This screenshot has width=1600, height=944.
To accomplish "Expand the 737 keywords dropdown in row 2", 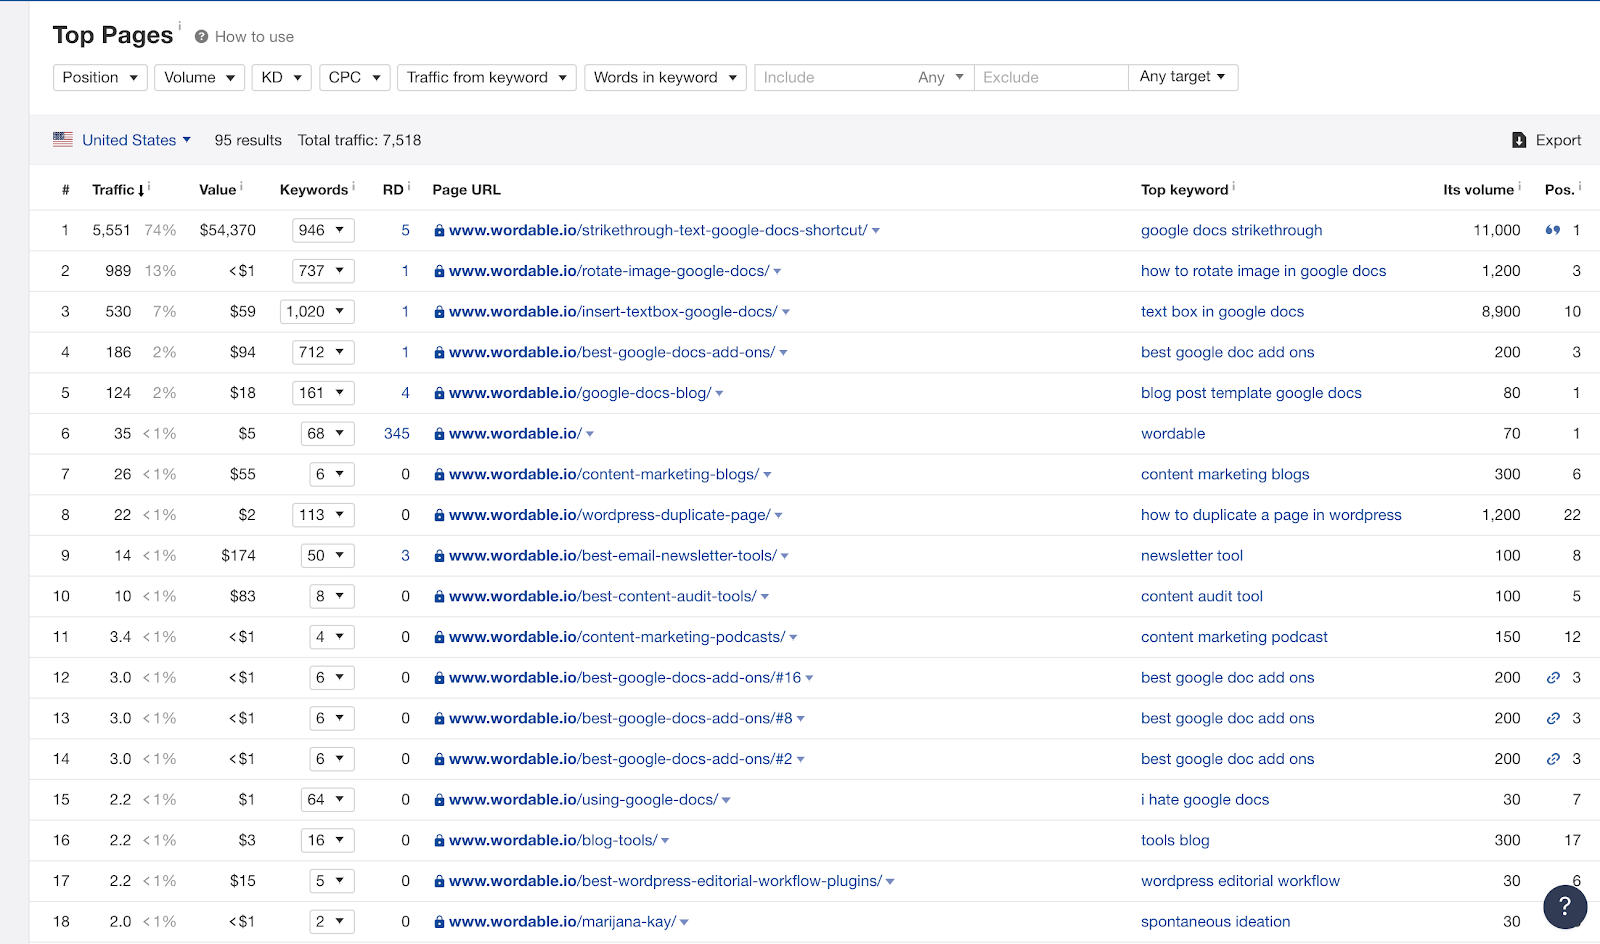I will (323, 271).
